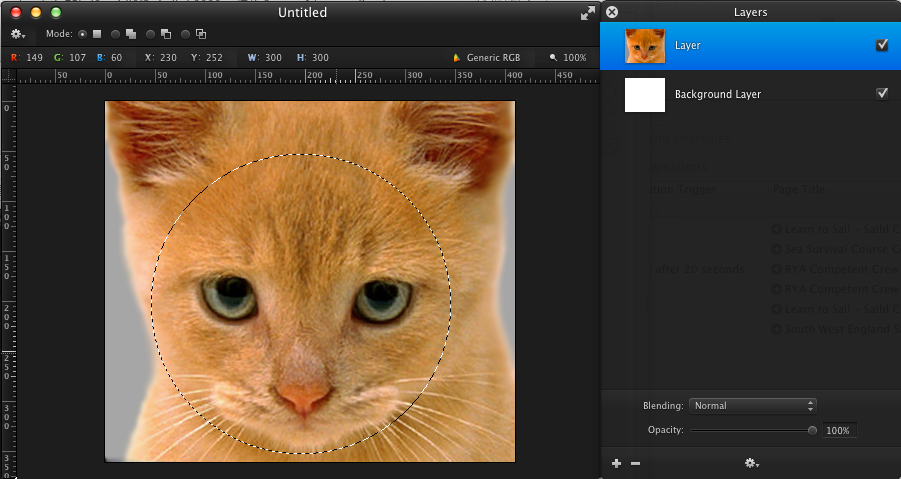Hide the cat Layer via its checkbox

coord(882,45)
